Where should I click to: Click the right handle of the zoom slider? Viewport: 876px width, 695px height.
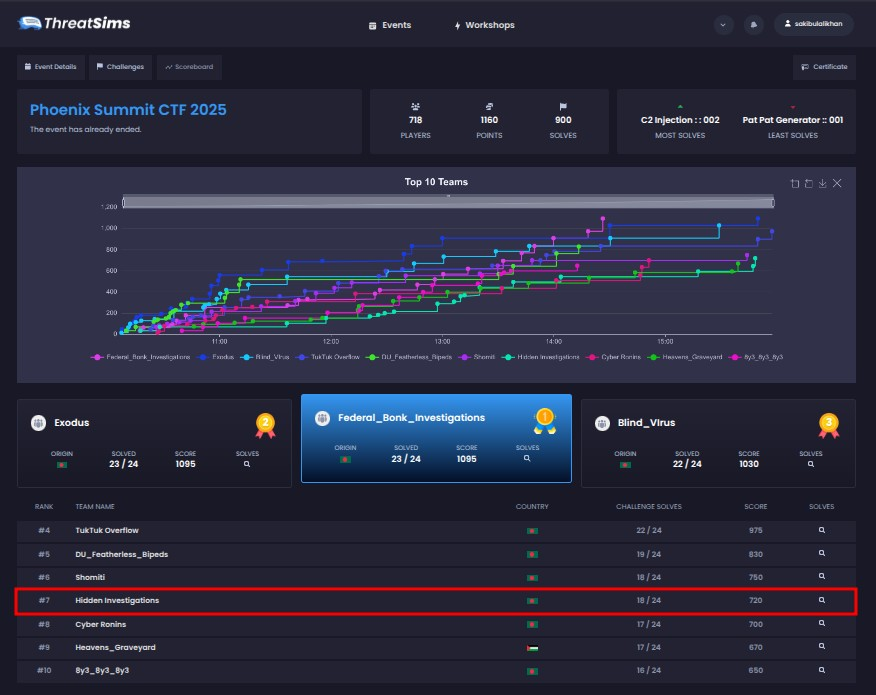click(x=773, y=202)
